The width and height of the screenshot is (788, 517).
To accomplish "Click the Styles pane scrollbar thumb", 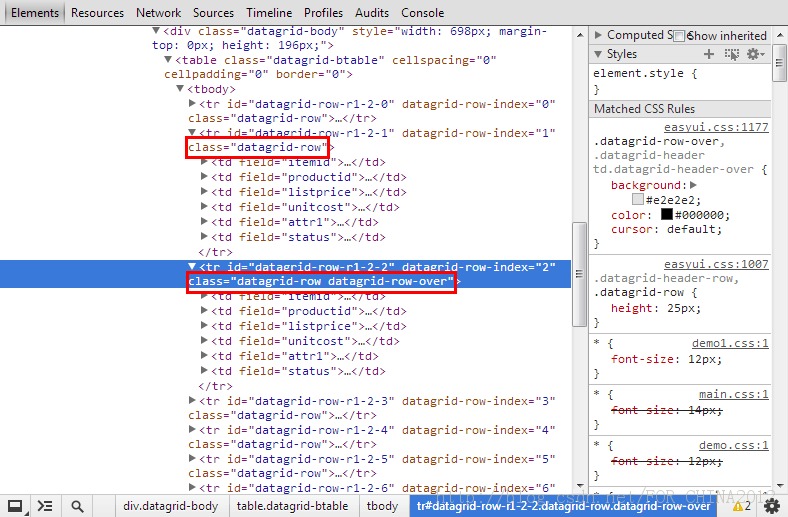I will click(779, 63).
